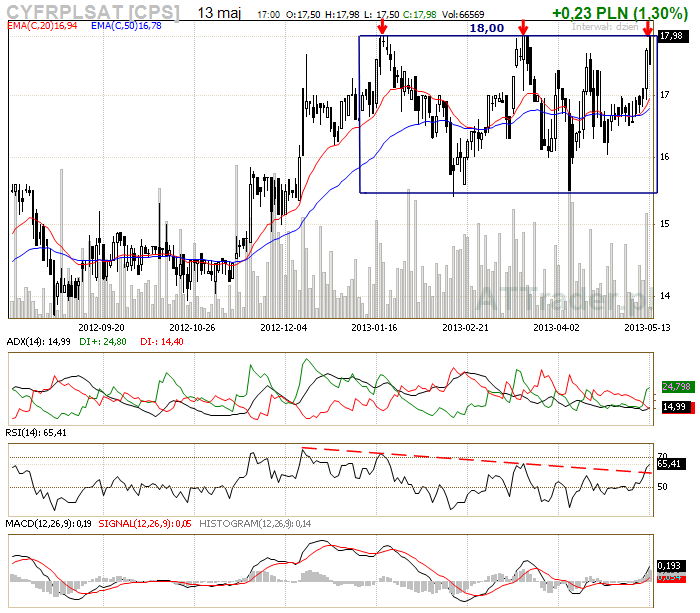Select the ADX(14): 14,99 indicator label
The height and width of the screenshot is (613, 700).
tap(38, 342)
